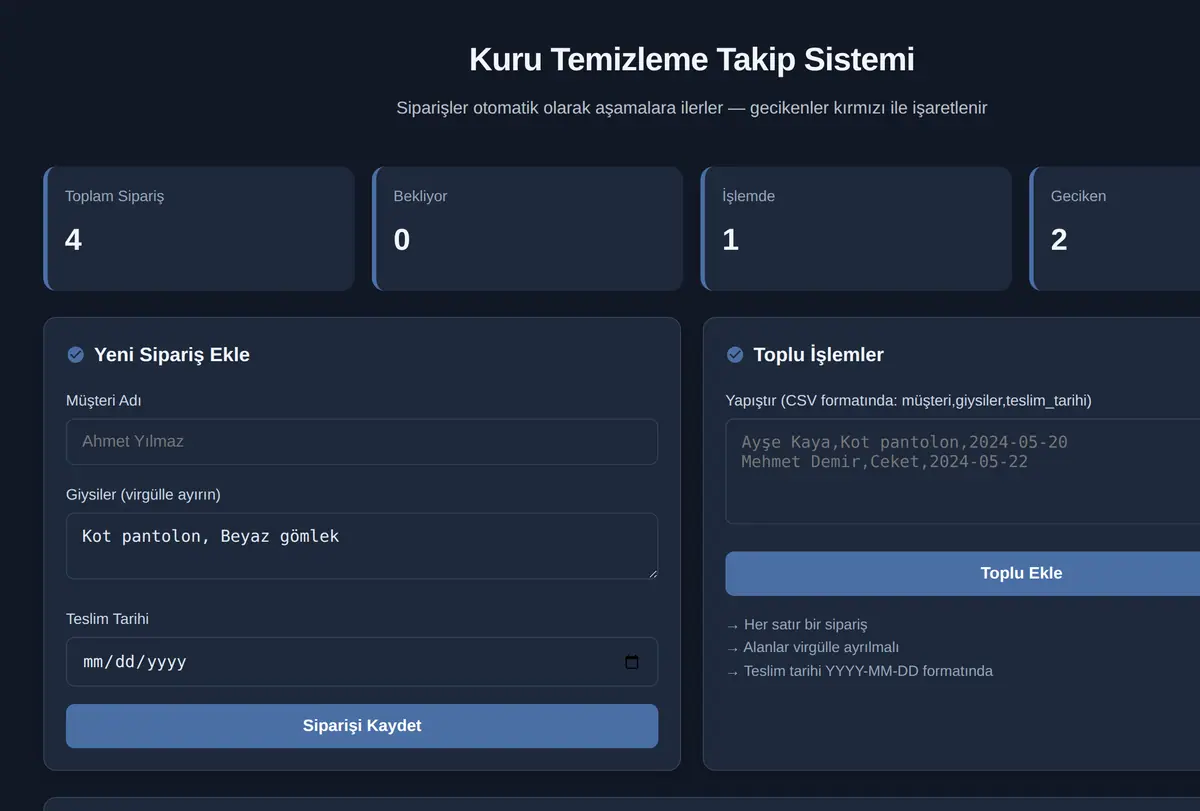Click the Yapıştır CSV format label
The image size is (1200, 811).
(x=909, y=401)
